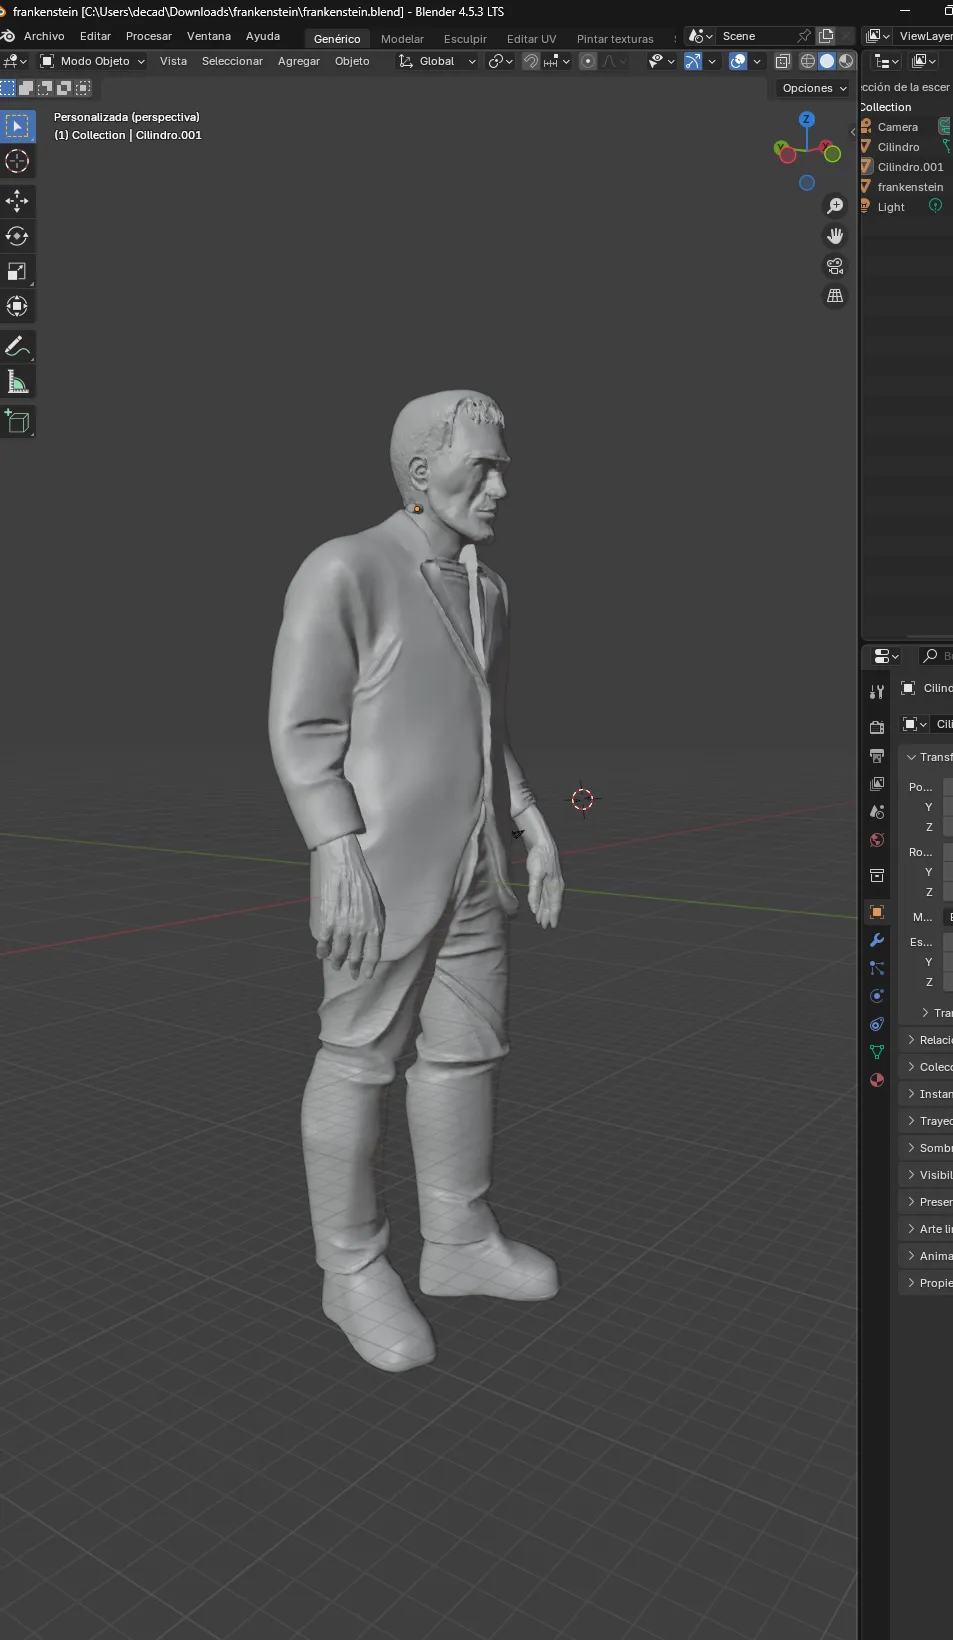Image resolution: width=953 pixels, height=1640 pixels.
Task: Click the blue Z axis gizmo ball
Action: (806, 119)
